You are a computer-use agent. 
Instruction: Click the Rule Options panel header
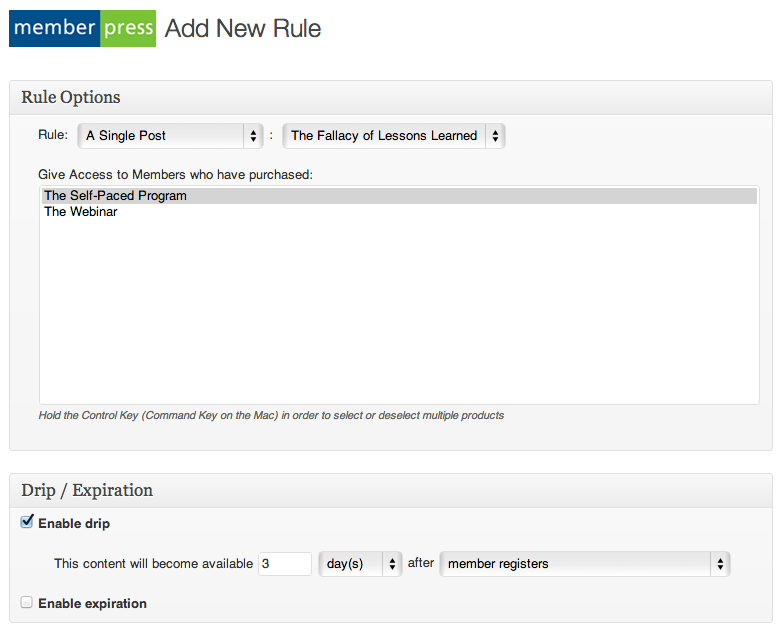click(x=71, y=97)
